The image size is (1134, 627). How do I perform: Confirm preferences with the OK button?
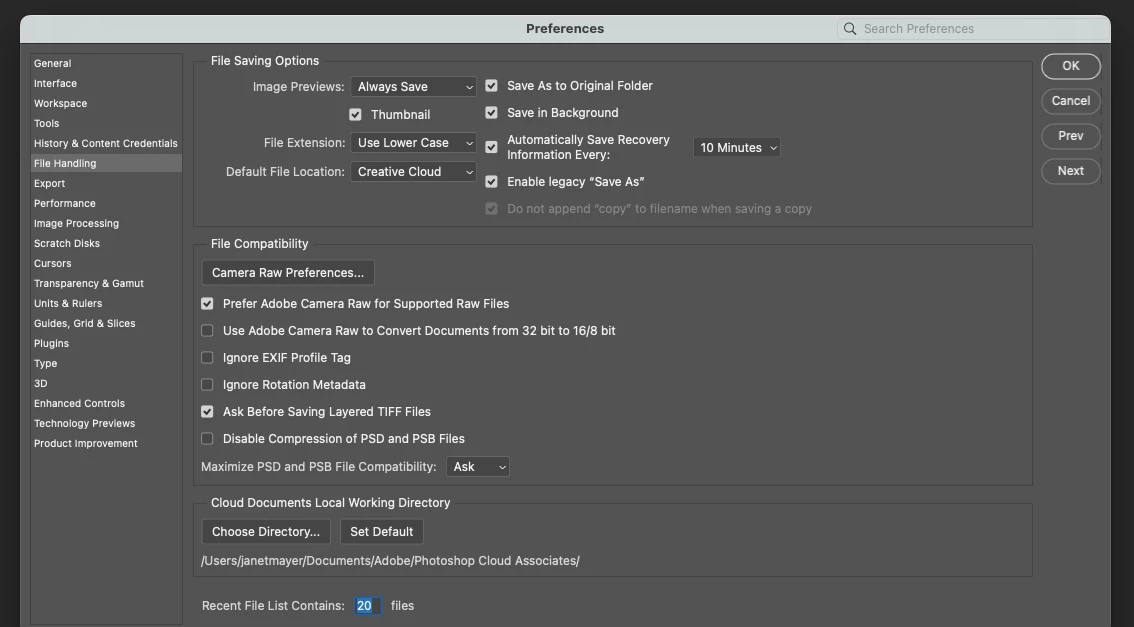pos(1070,66)
